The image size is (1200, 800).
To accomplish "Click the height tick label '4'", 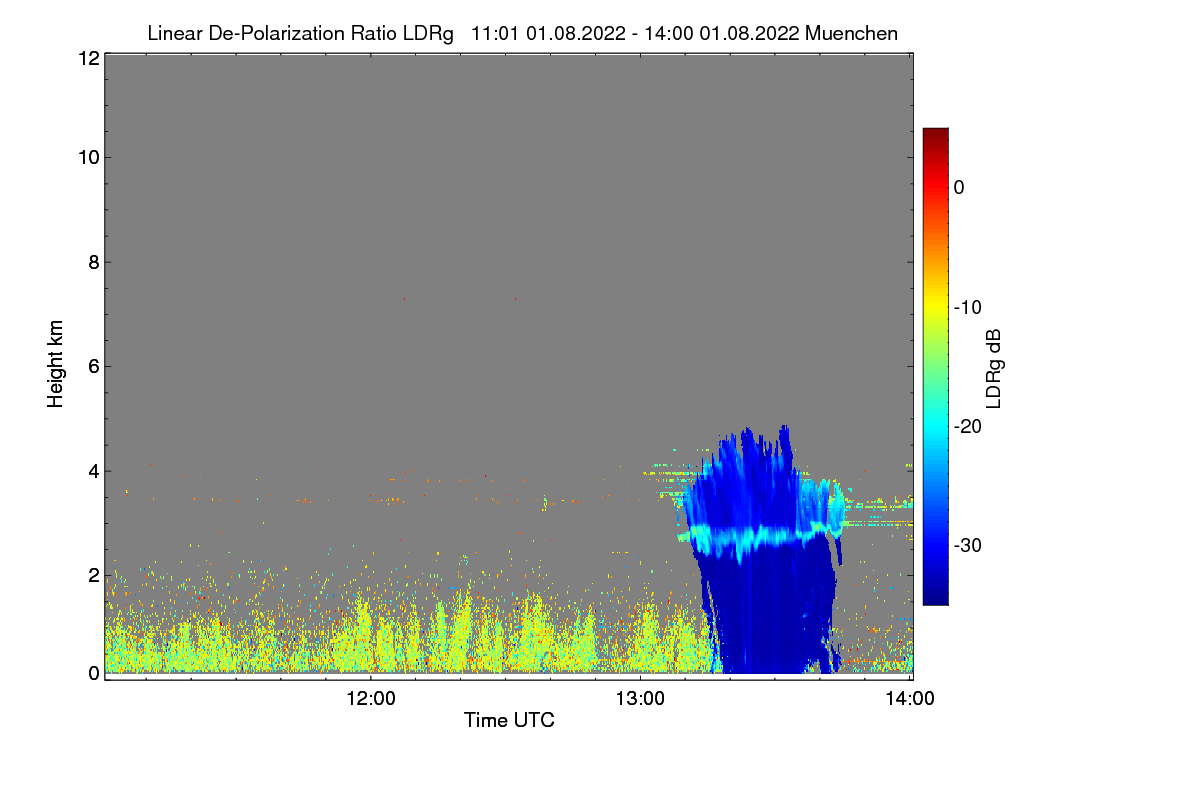I will (x=92, y=471).
